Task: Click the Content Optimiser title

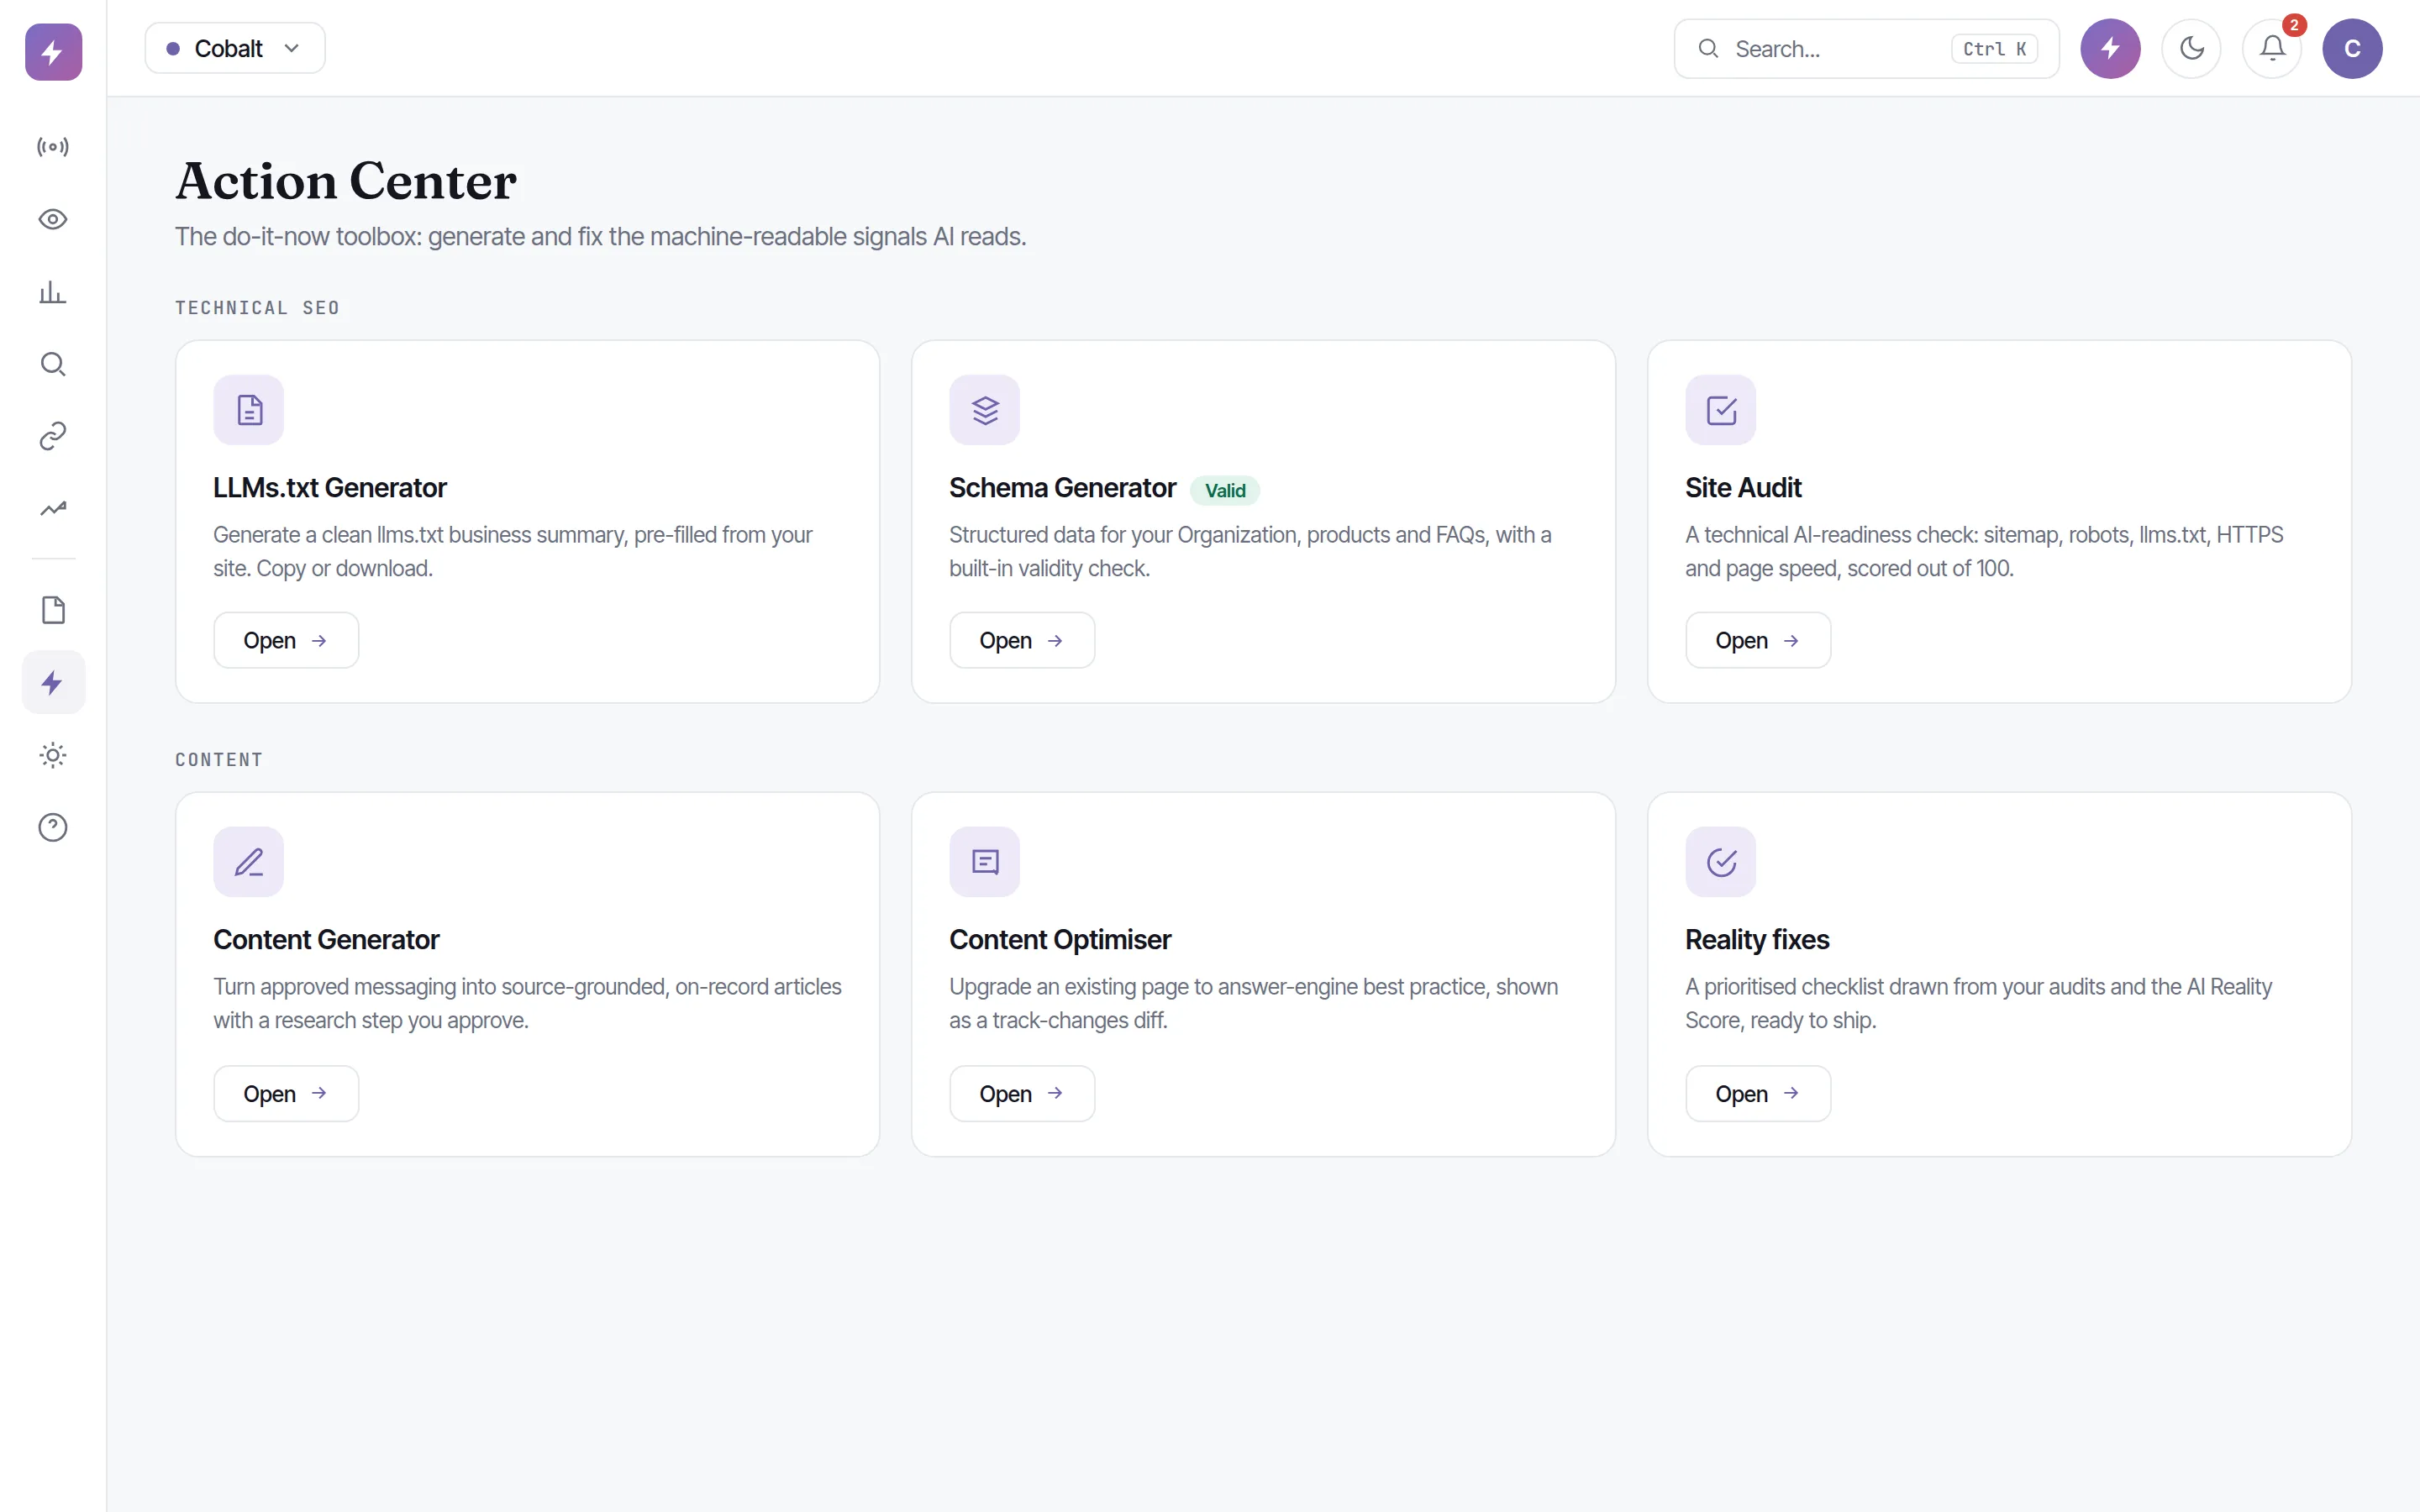Action: tap(1060, 940)
